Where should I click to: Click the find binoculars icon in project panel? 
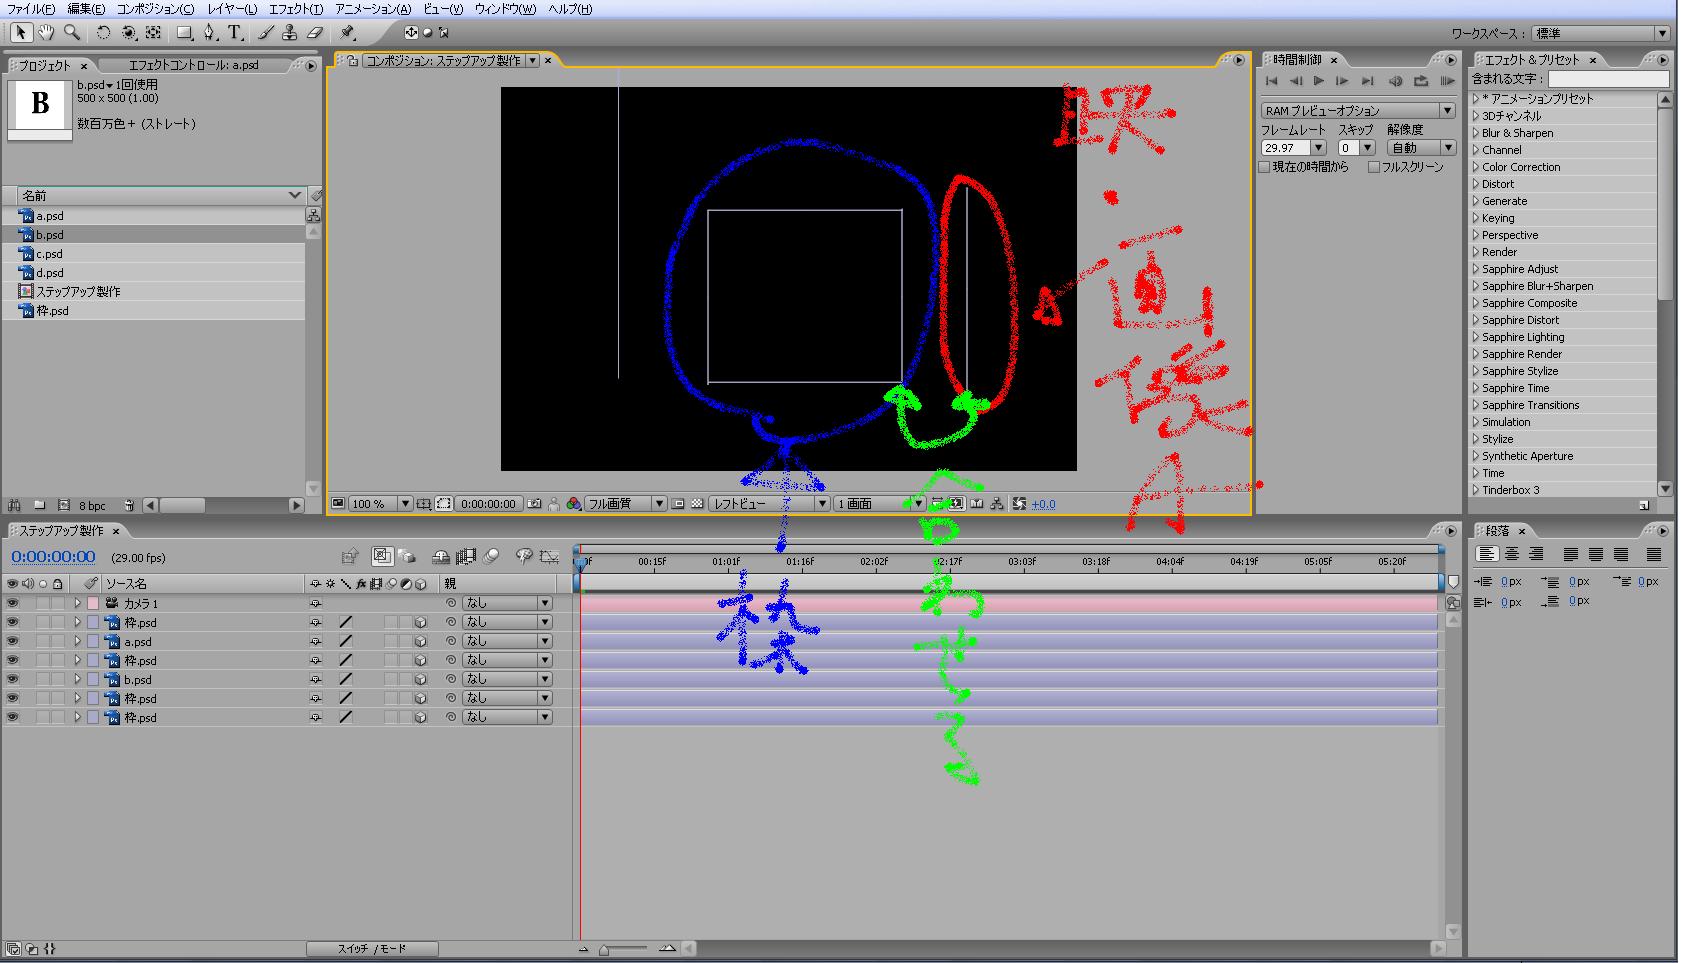14,505
